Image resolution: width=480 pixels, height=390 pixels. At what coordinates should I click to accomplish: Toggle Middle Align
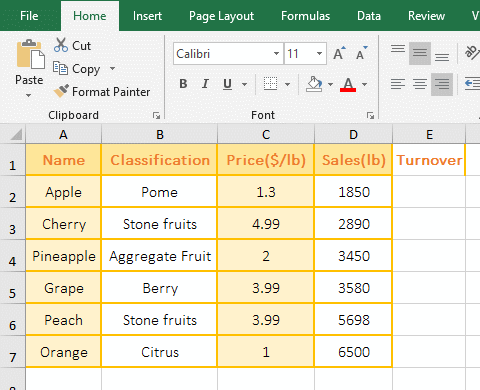point(420,53)
